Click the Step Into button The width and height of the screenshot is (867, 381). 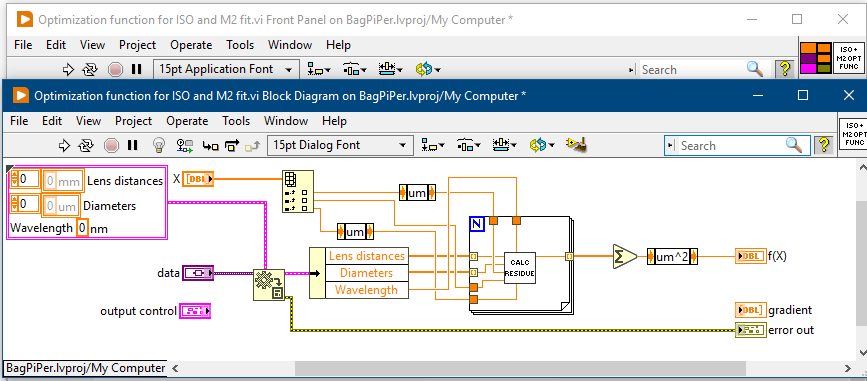click(x=210, y=145)
